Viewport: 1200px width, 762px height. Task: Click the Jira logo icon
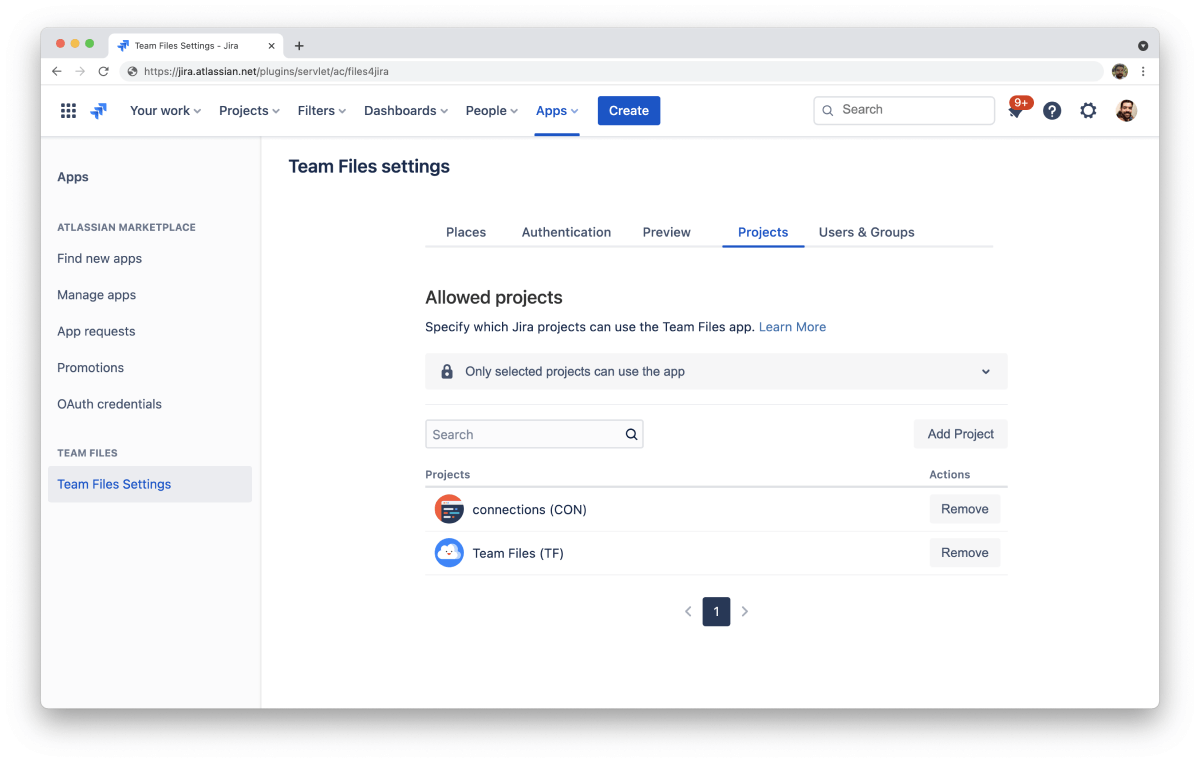pyautogui.click(x=98, y=111)
